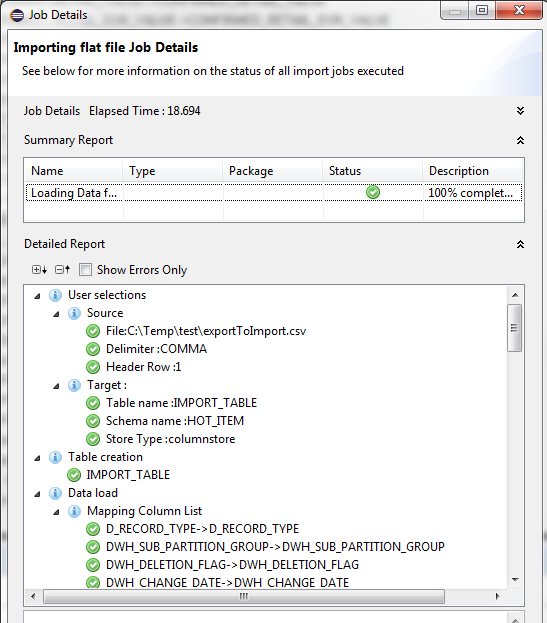Select the Table name :IMPORT_TABLE row
Image resolution: width=547 pixels, height=623 pixels.
tap(182, 403)
